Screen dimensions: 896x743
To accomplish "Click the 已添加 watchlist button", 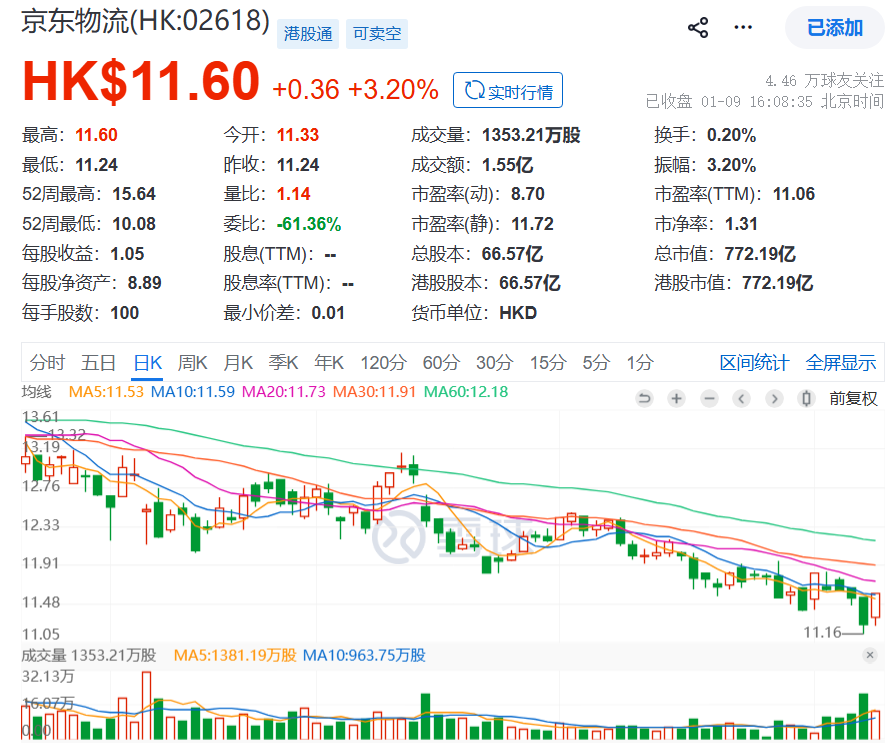I will point(834,27).
